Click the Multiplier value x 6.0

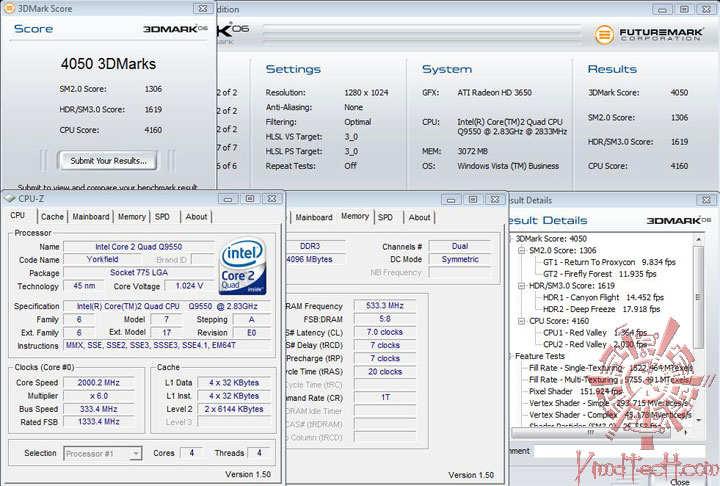[98, 396]
